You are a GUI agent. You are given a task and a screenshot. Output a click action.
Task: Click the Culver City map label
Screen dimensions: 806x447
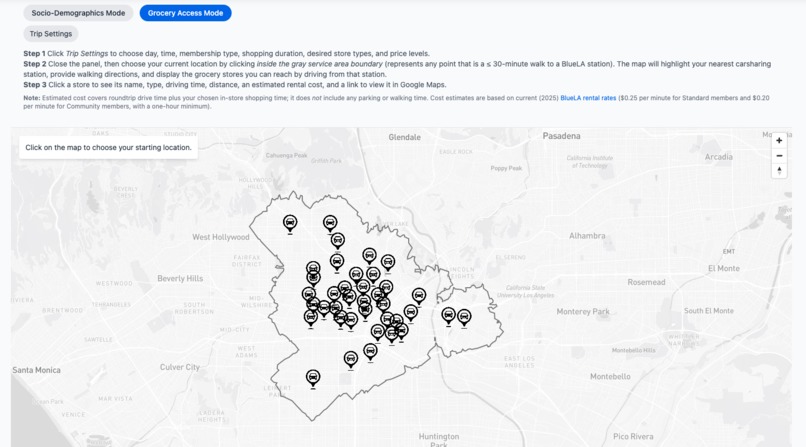(x=179, y=367)
